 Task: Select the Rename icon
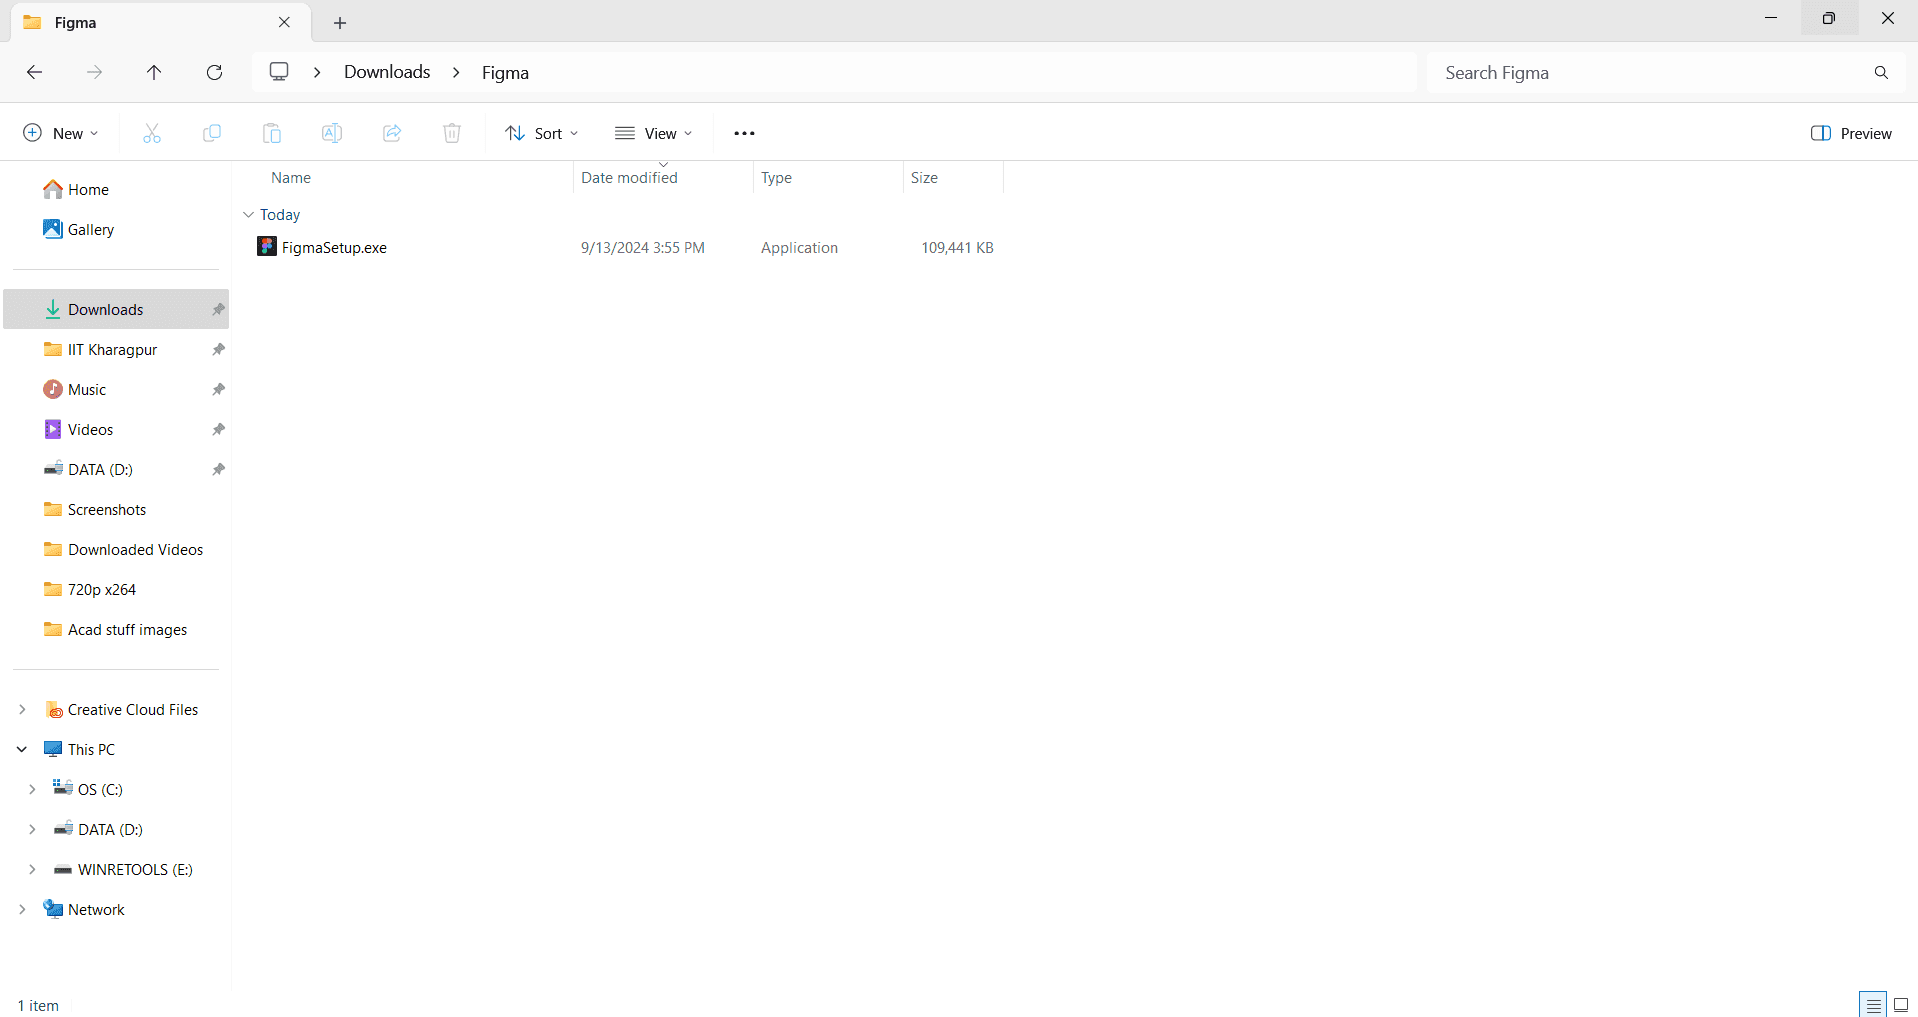pyautogui.click(x=331, y=132)
